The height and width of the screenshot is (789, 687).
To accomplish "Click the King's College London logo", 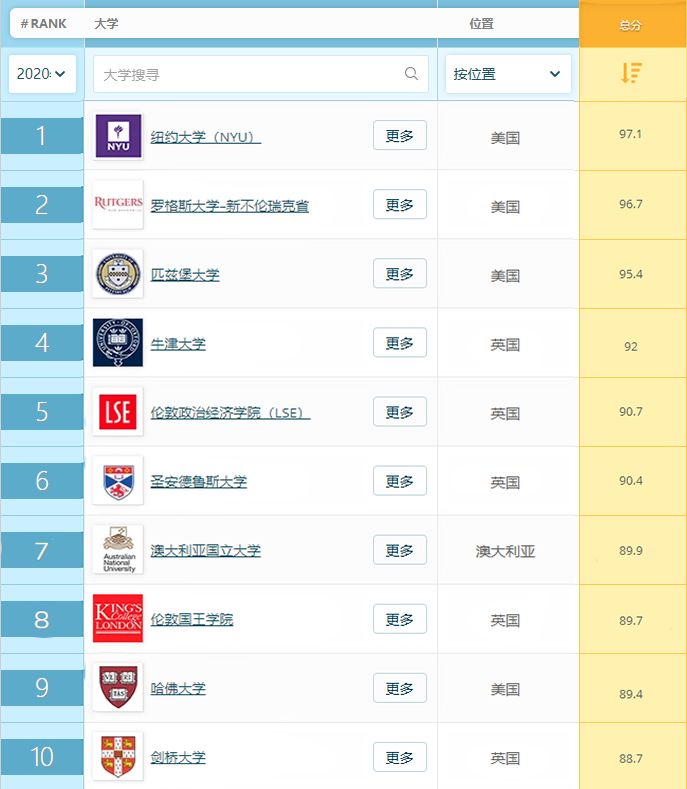I will [118, 618].
